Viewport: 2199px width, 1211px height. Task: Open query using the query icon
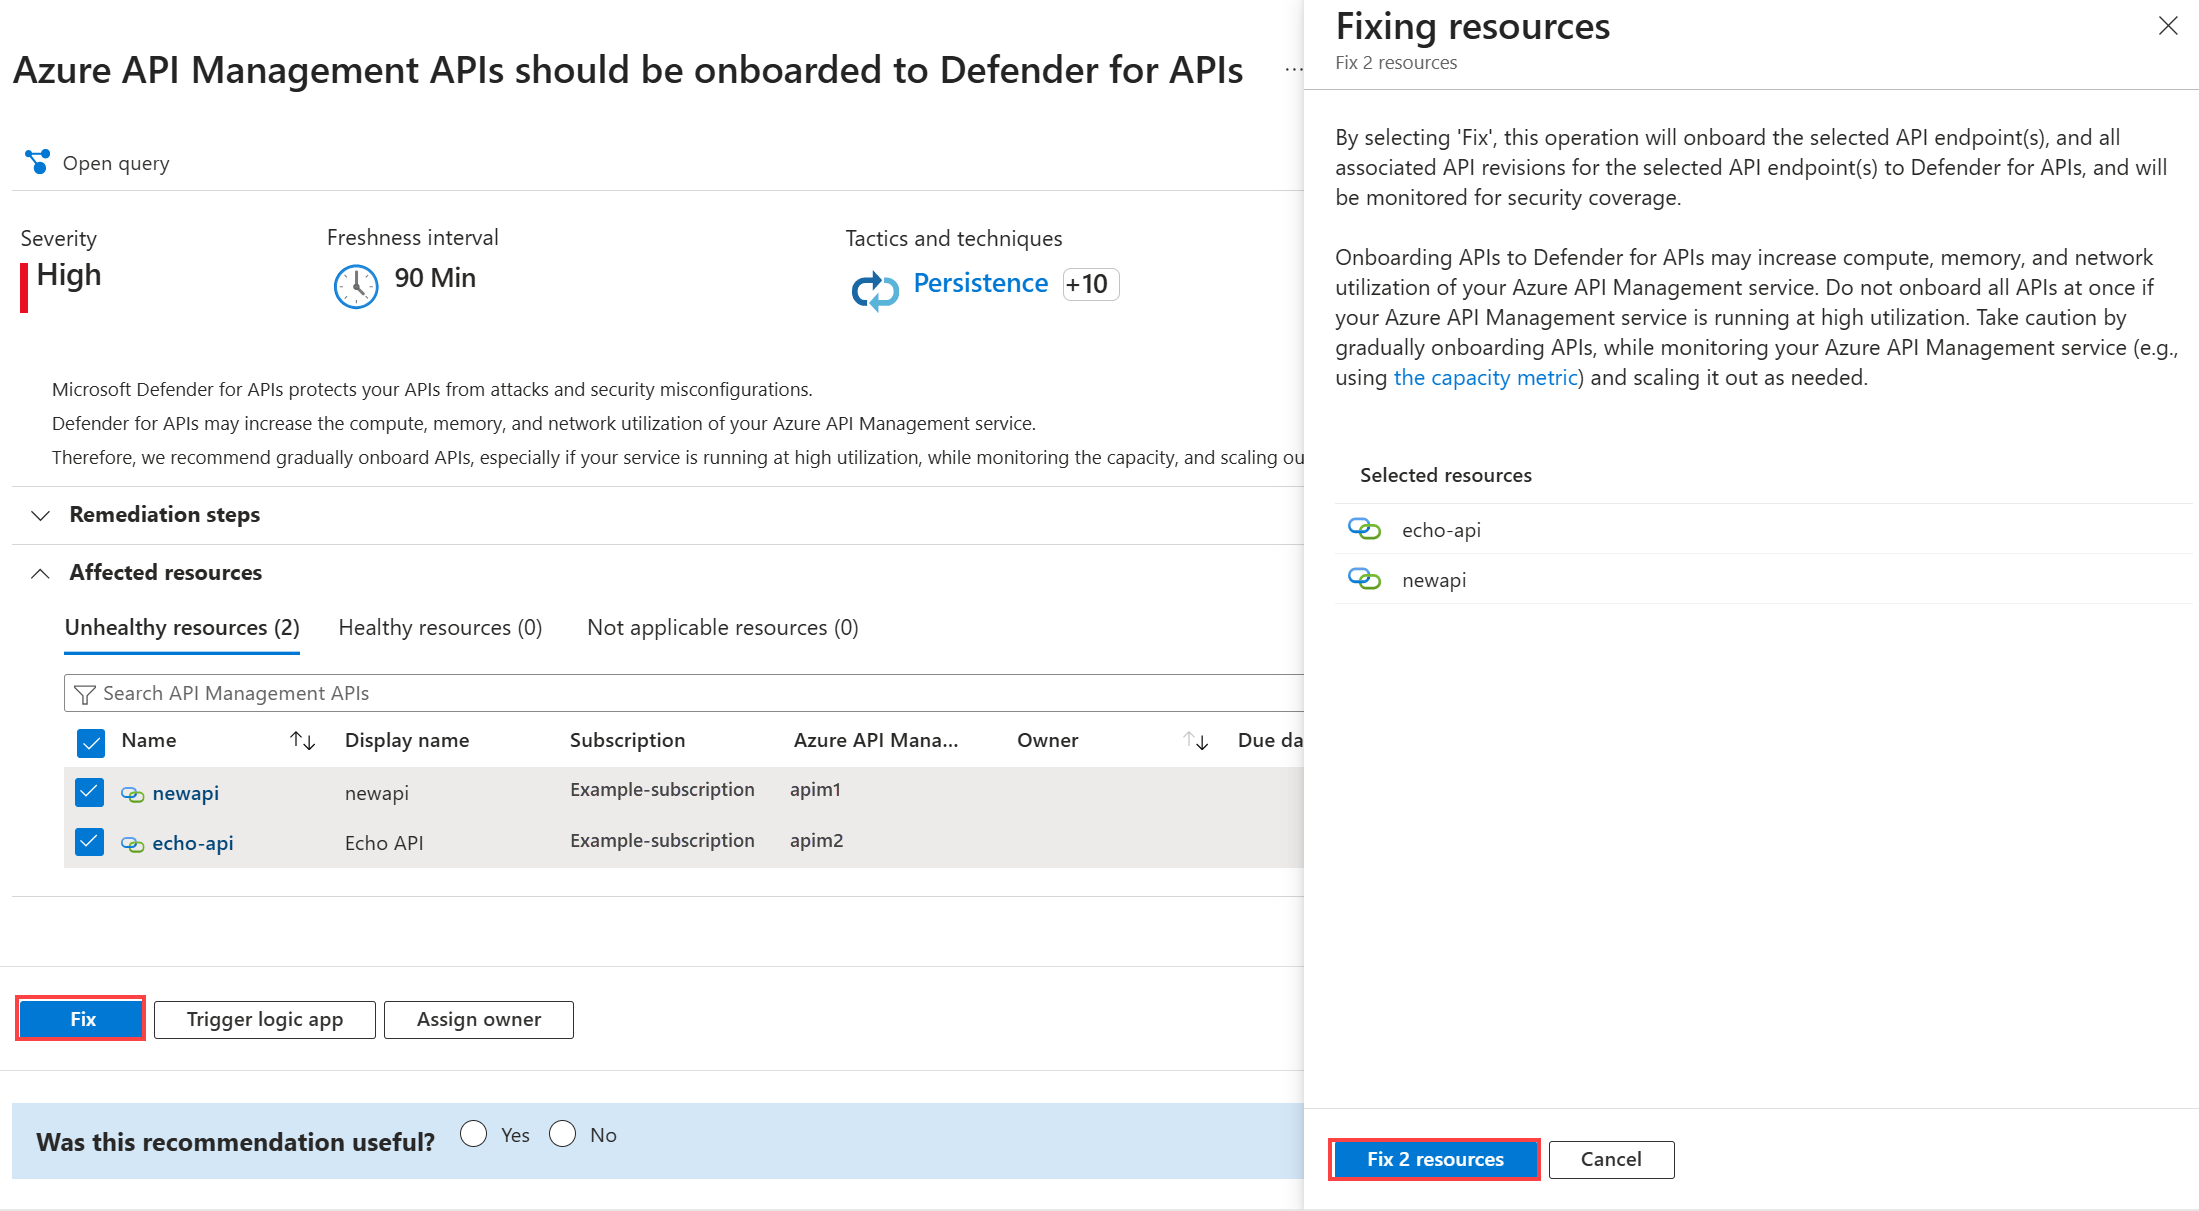point(37,161)
